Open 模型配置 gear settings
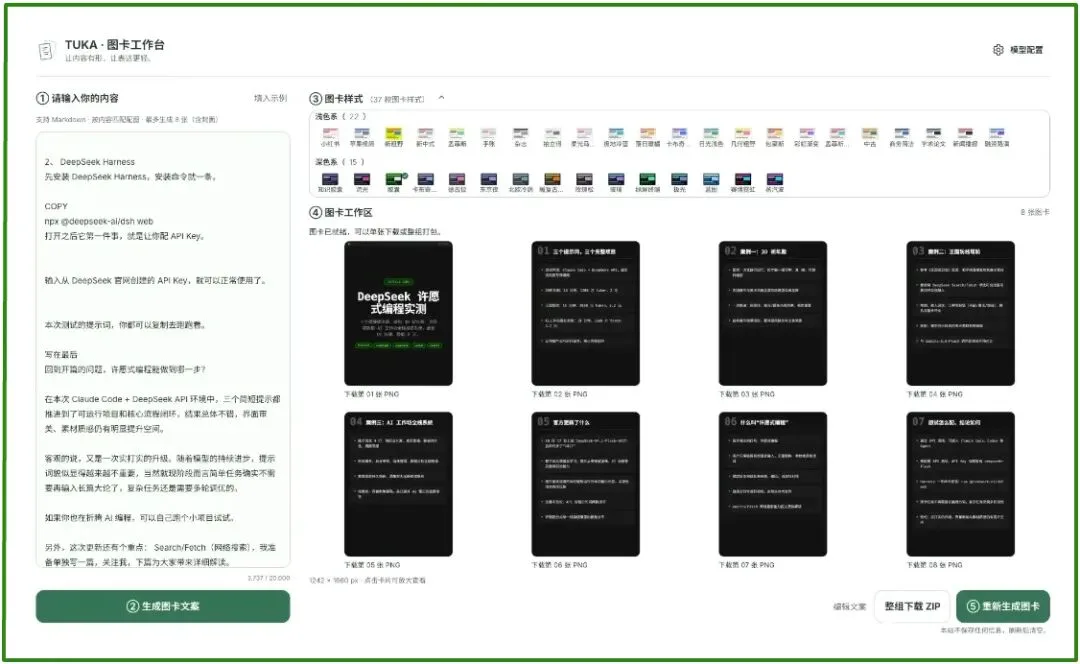This screenshot has width=1080, height=664. click(x=1017, y=50)
